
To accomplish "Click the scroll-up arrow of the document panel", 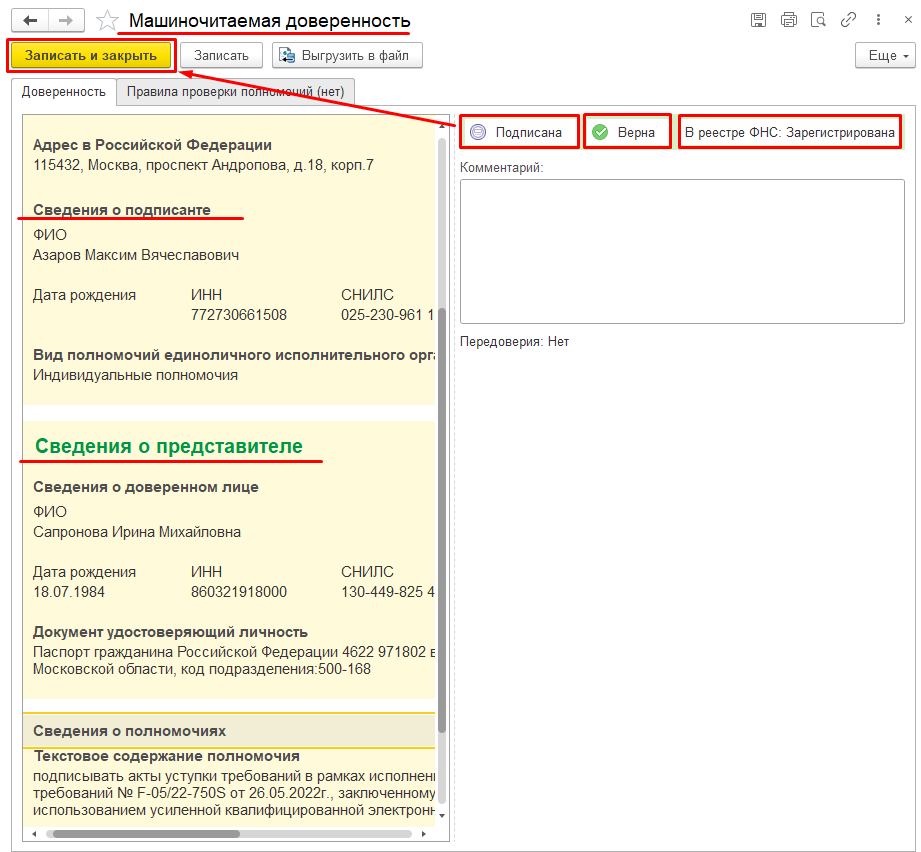I will coord(442,126).
